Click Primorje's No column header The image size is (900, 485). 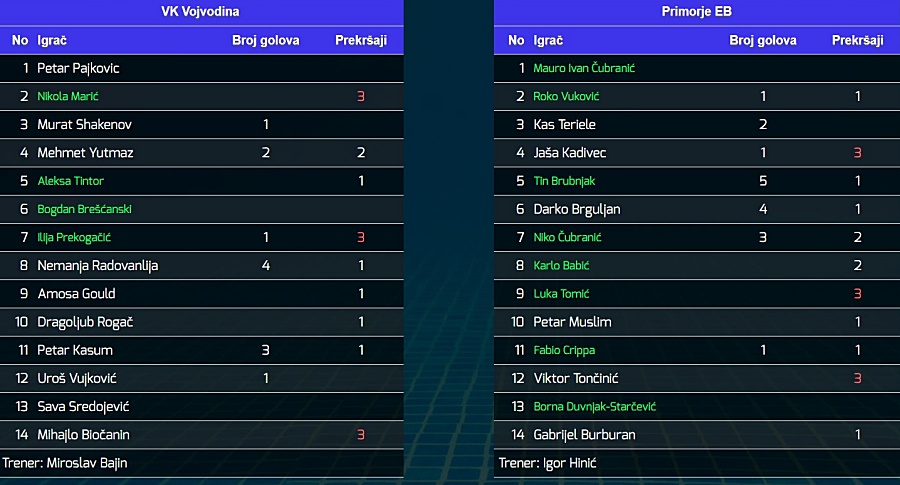pyautogui.click(x=516, y=40)
